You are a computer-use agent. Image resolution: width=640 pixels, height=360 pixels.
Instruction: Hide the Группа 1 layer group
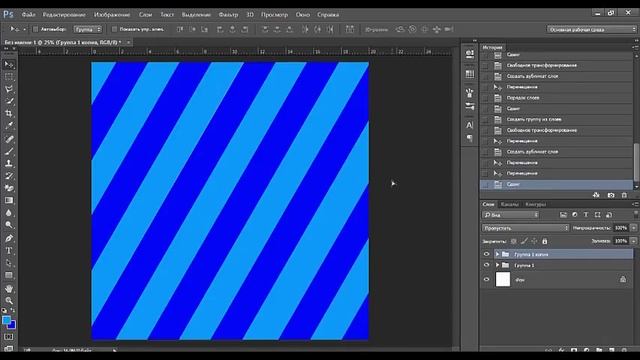[486, 265]
